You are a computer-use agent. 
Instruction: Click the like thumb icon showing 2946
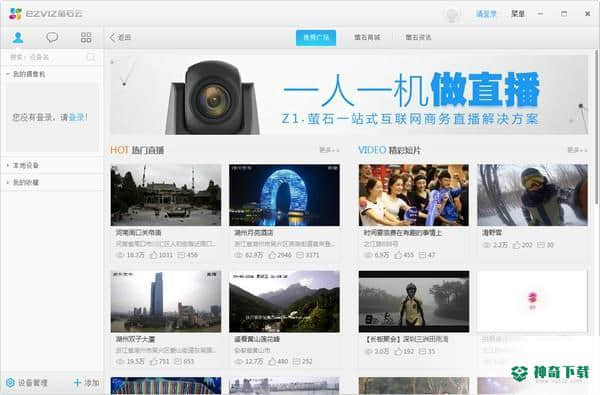(x=272, y=255)
